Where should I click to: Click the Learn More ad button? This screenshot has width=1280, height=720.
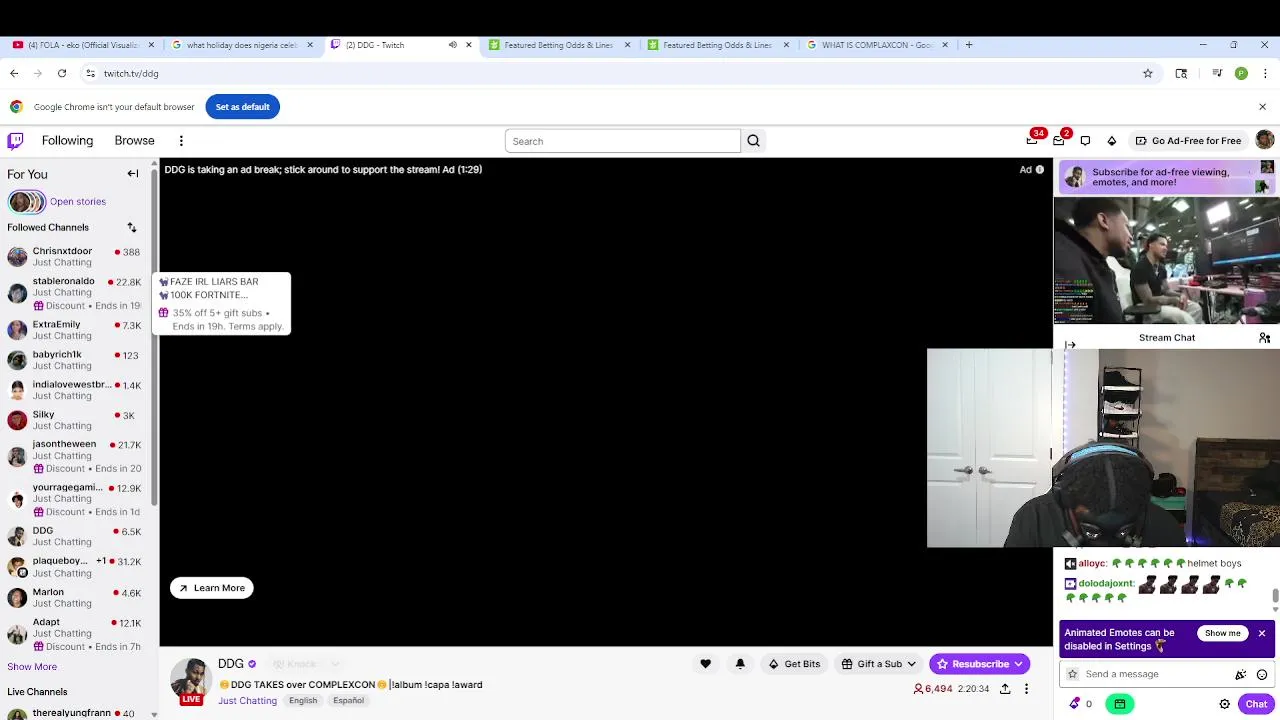(211, 588)
